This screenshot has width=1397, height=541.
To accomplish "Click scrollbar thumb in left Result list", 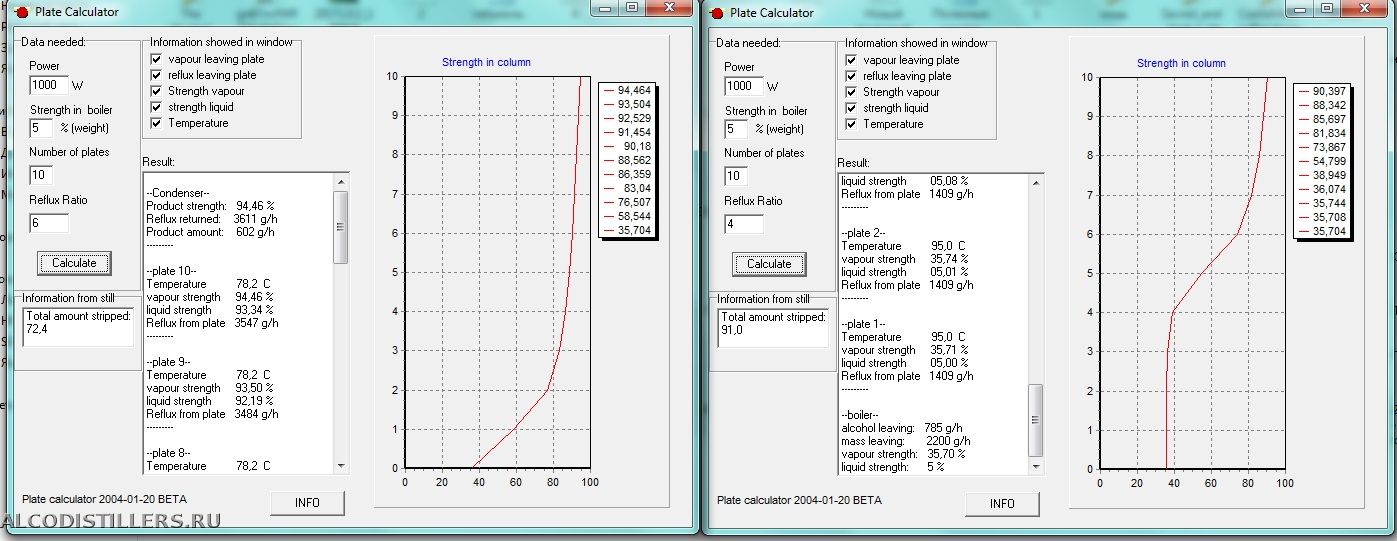I will 341,226.
